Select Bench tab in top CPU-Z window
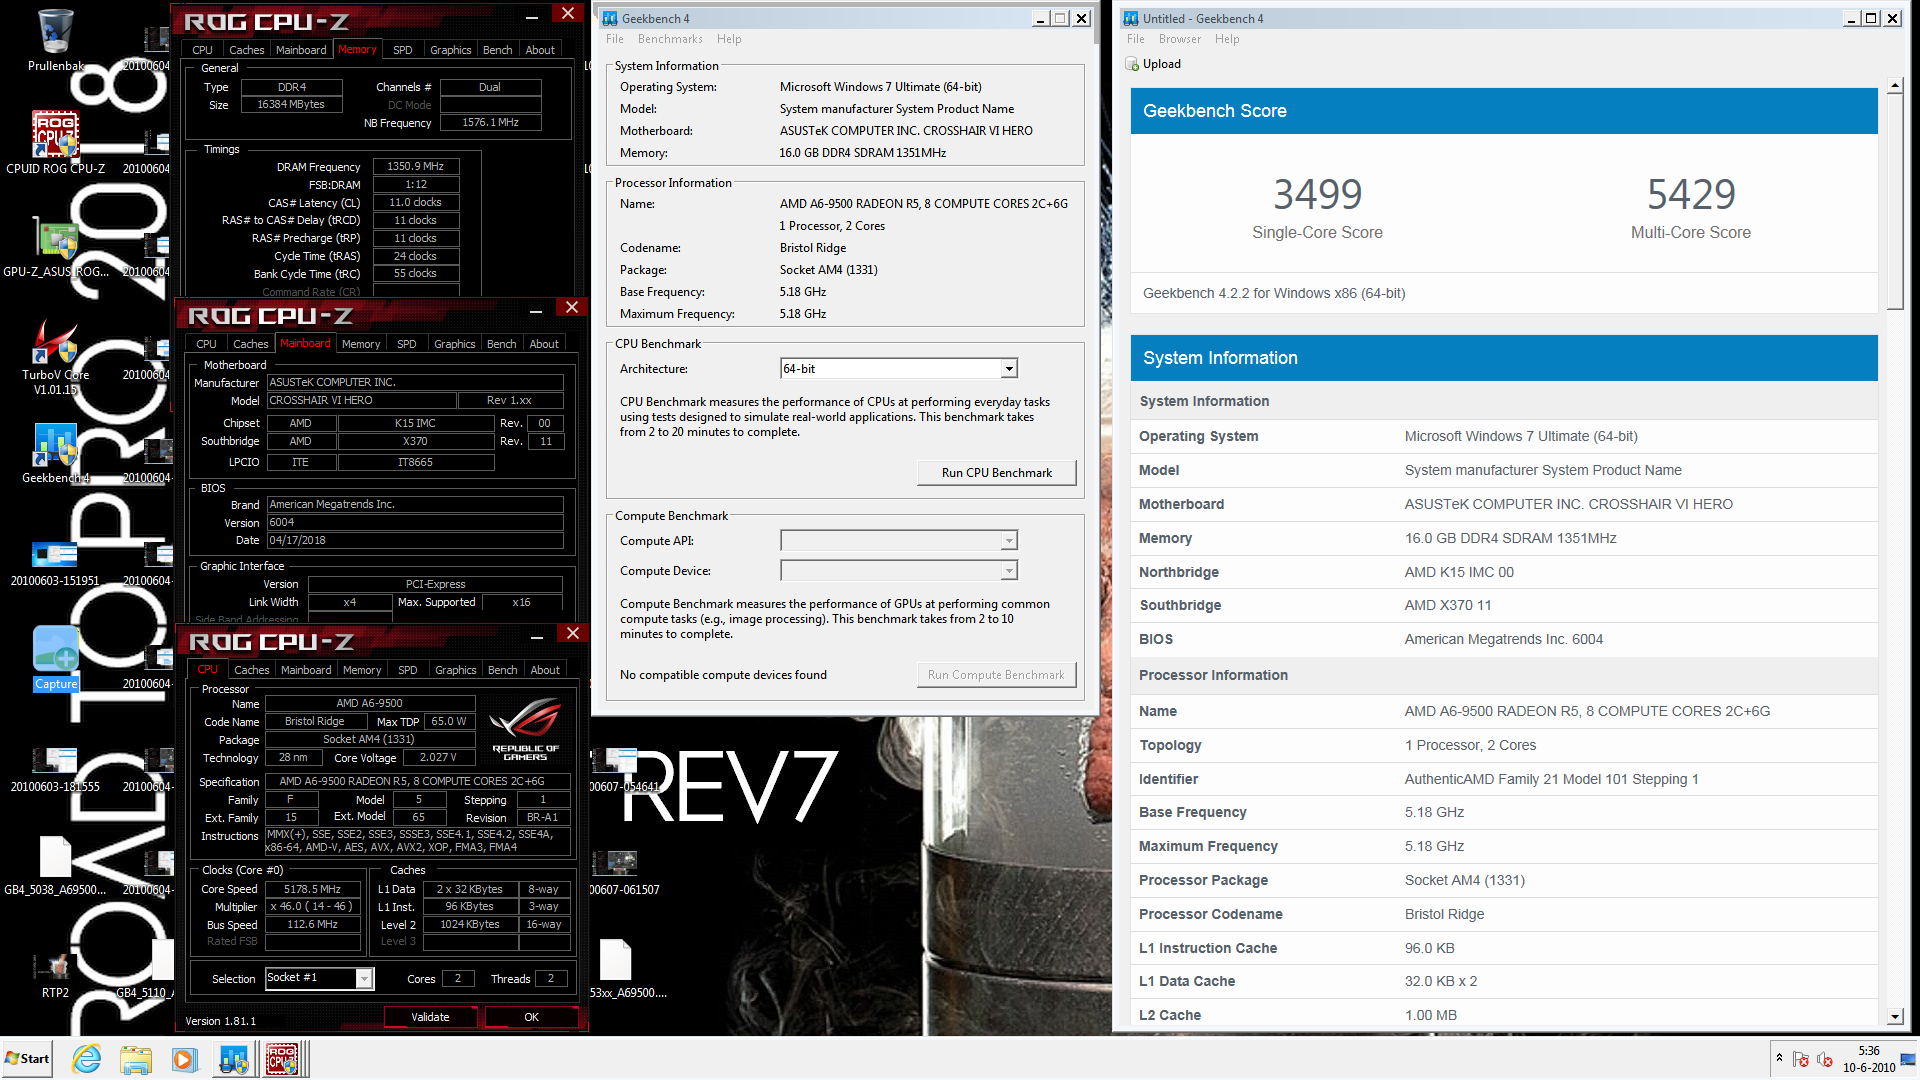1920x1080 pixels. [x=497, y=50]
